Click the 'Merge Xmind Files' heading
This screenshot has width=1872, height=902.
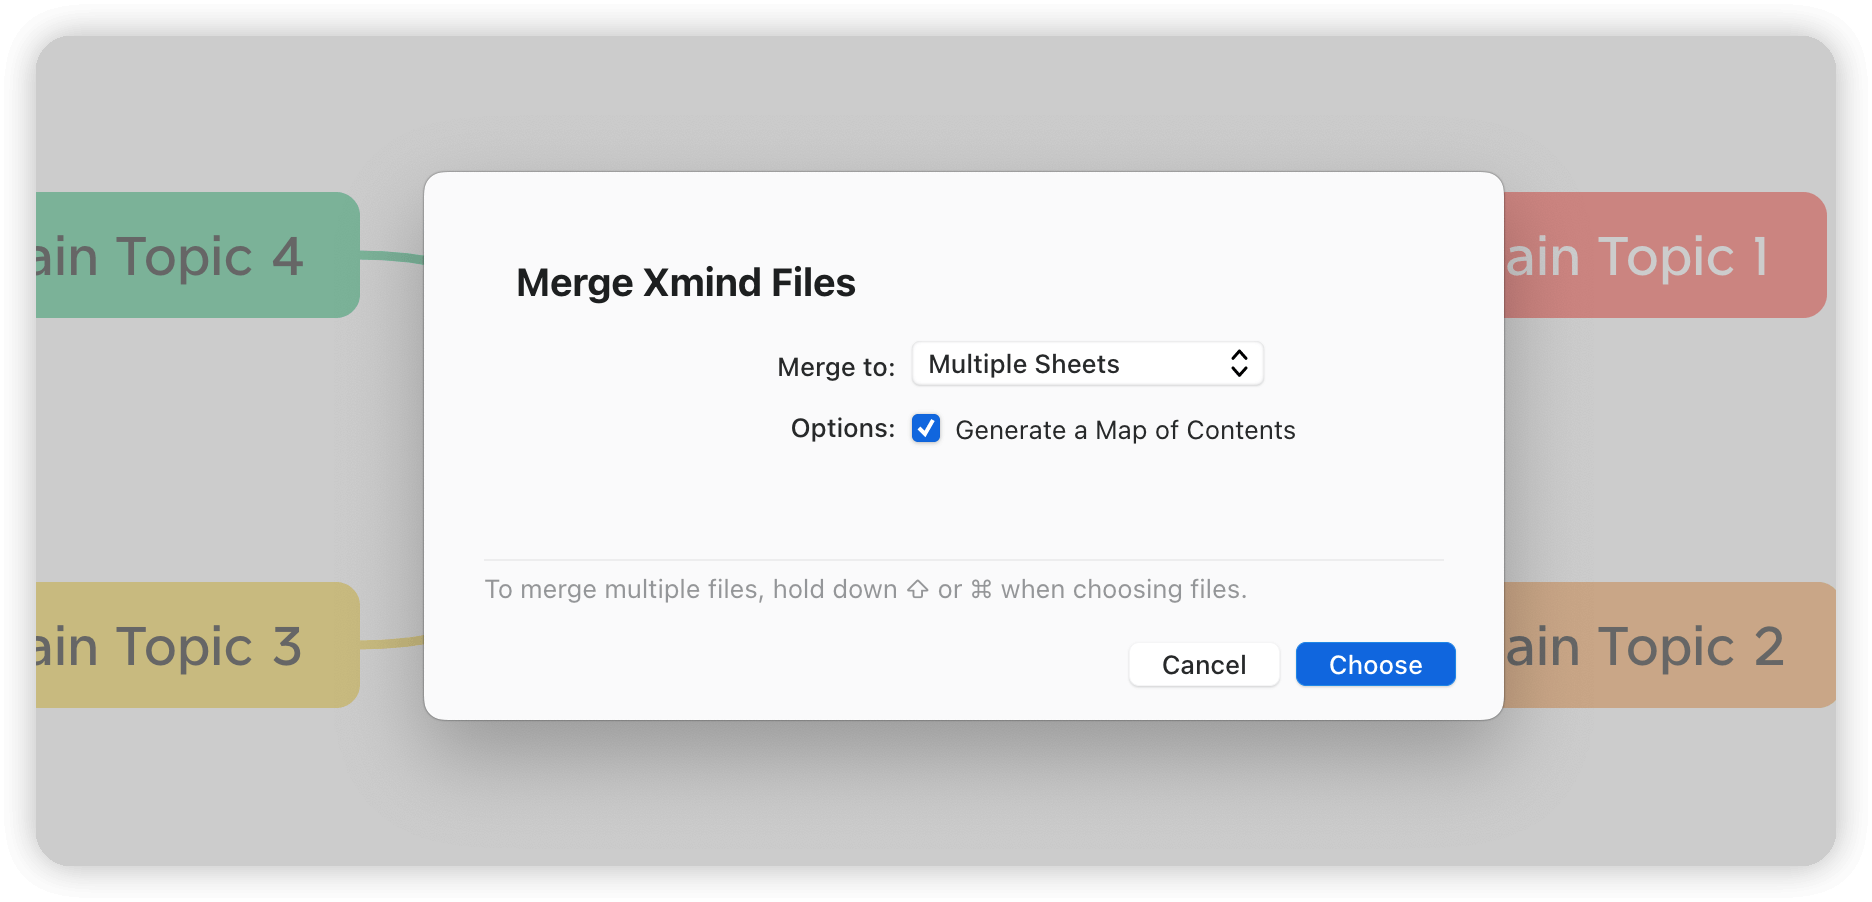click(x=686, y=283)
